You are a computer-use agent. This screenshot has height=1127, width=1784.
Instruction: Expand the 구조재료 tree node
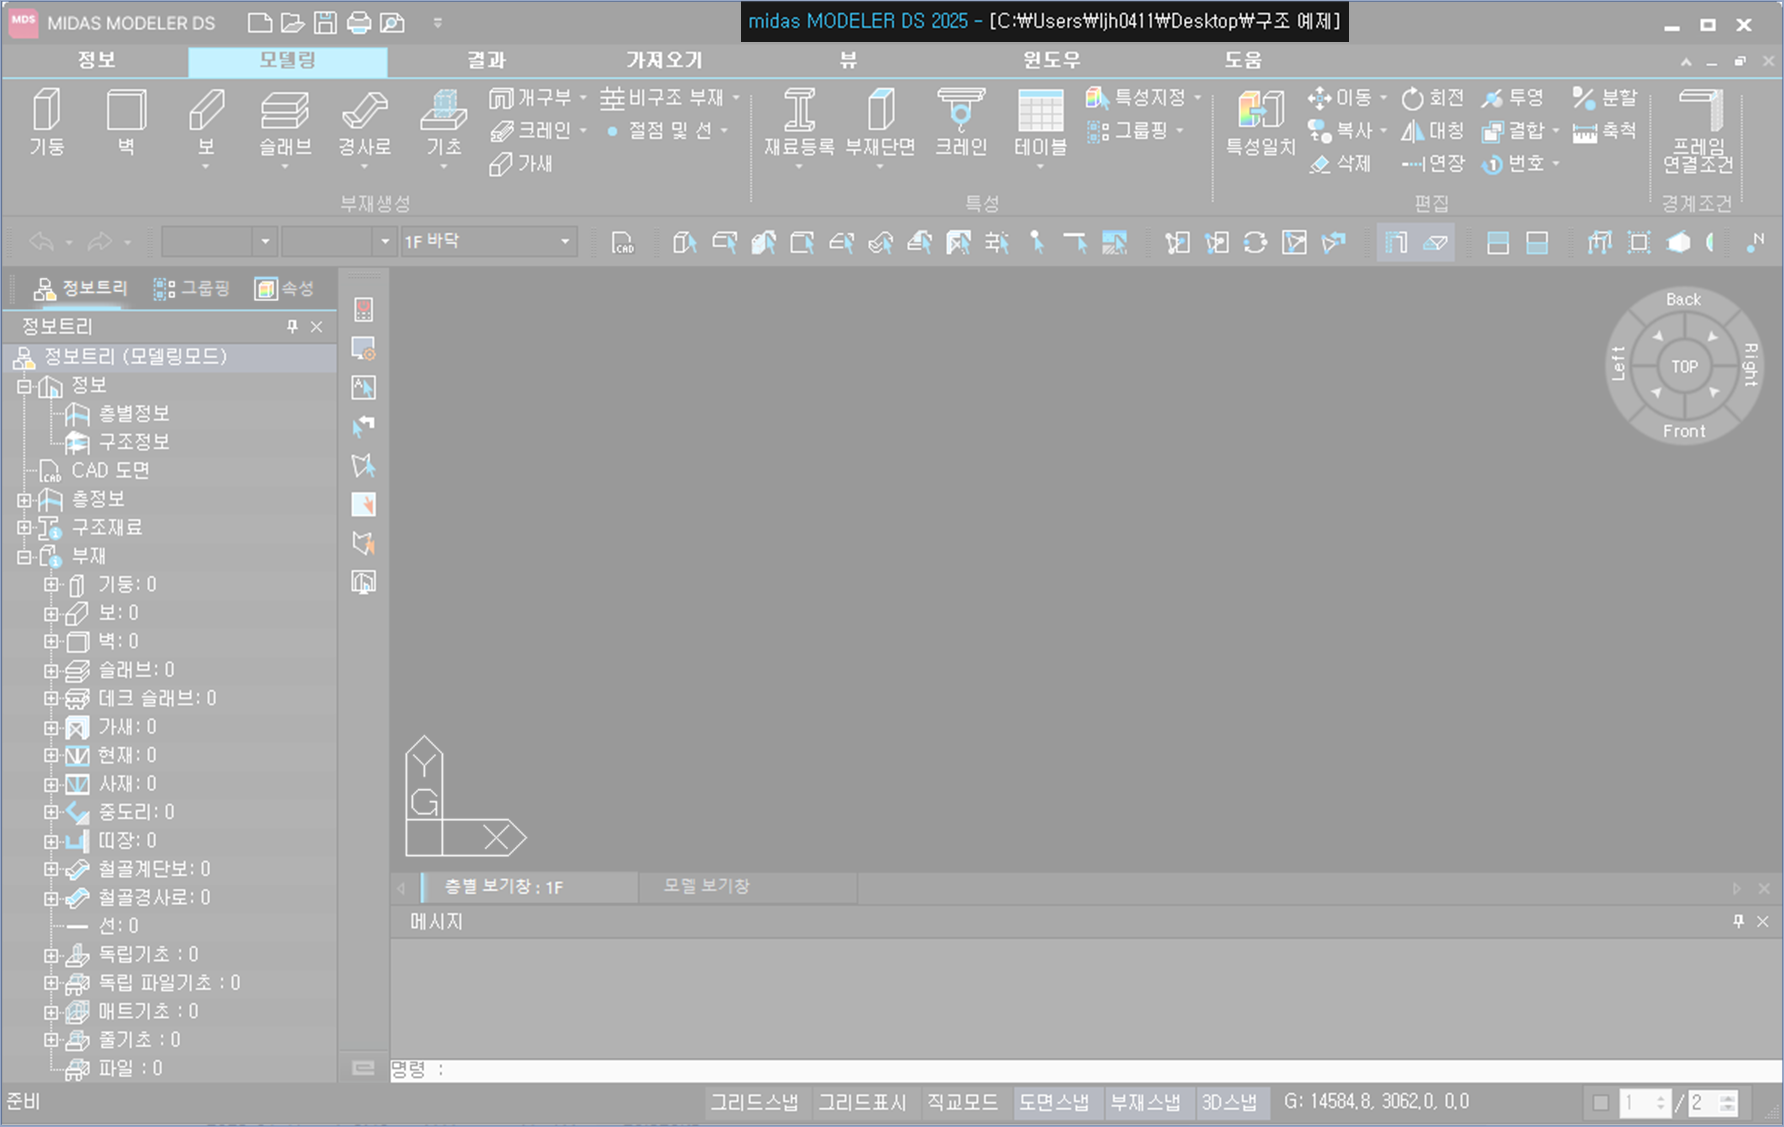[x=24, y=527]
